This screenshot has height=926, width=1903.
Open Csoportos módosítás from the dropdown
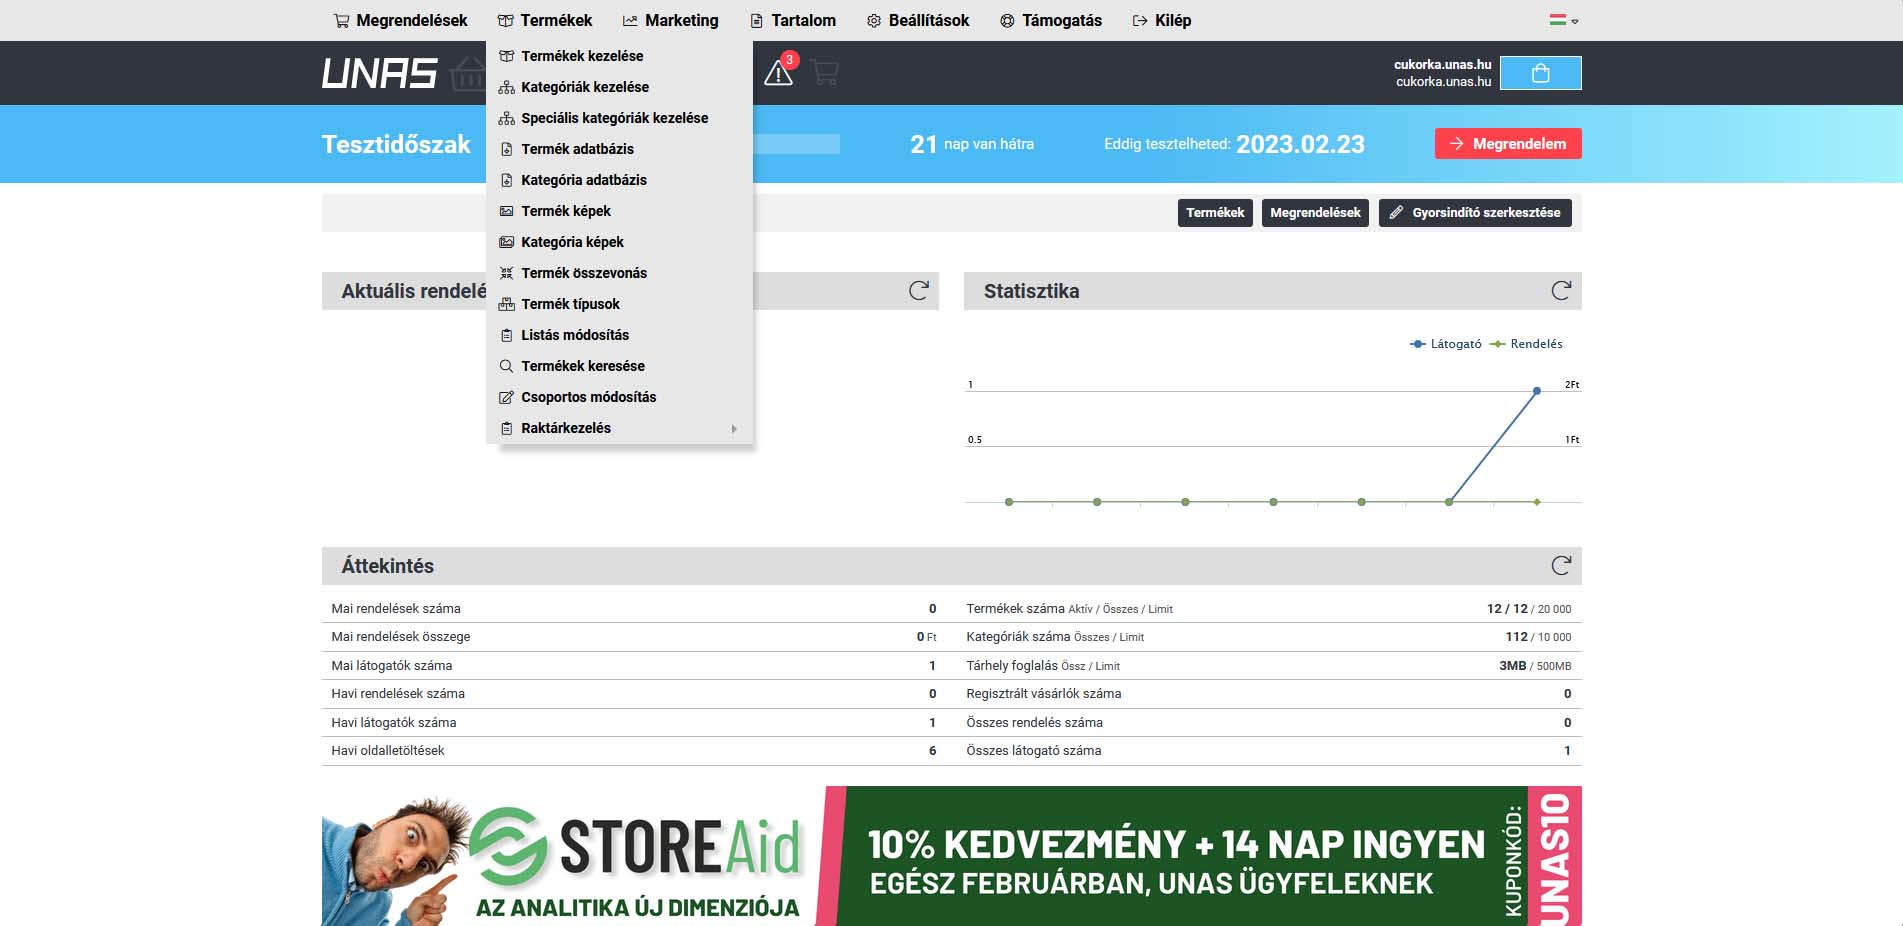[588, 397]
